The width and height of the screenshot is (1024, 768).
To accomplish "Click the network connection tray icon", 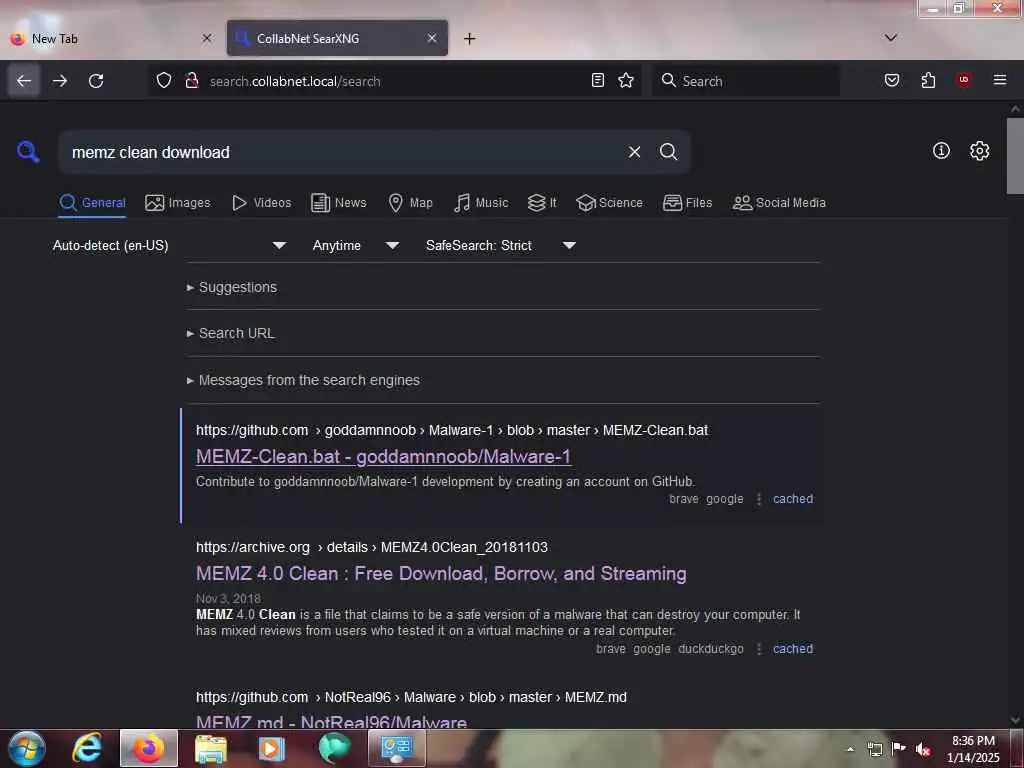I will pyautogui.click(x=875, y=749).
